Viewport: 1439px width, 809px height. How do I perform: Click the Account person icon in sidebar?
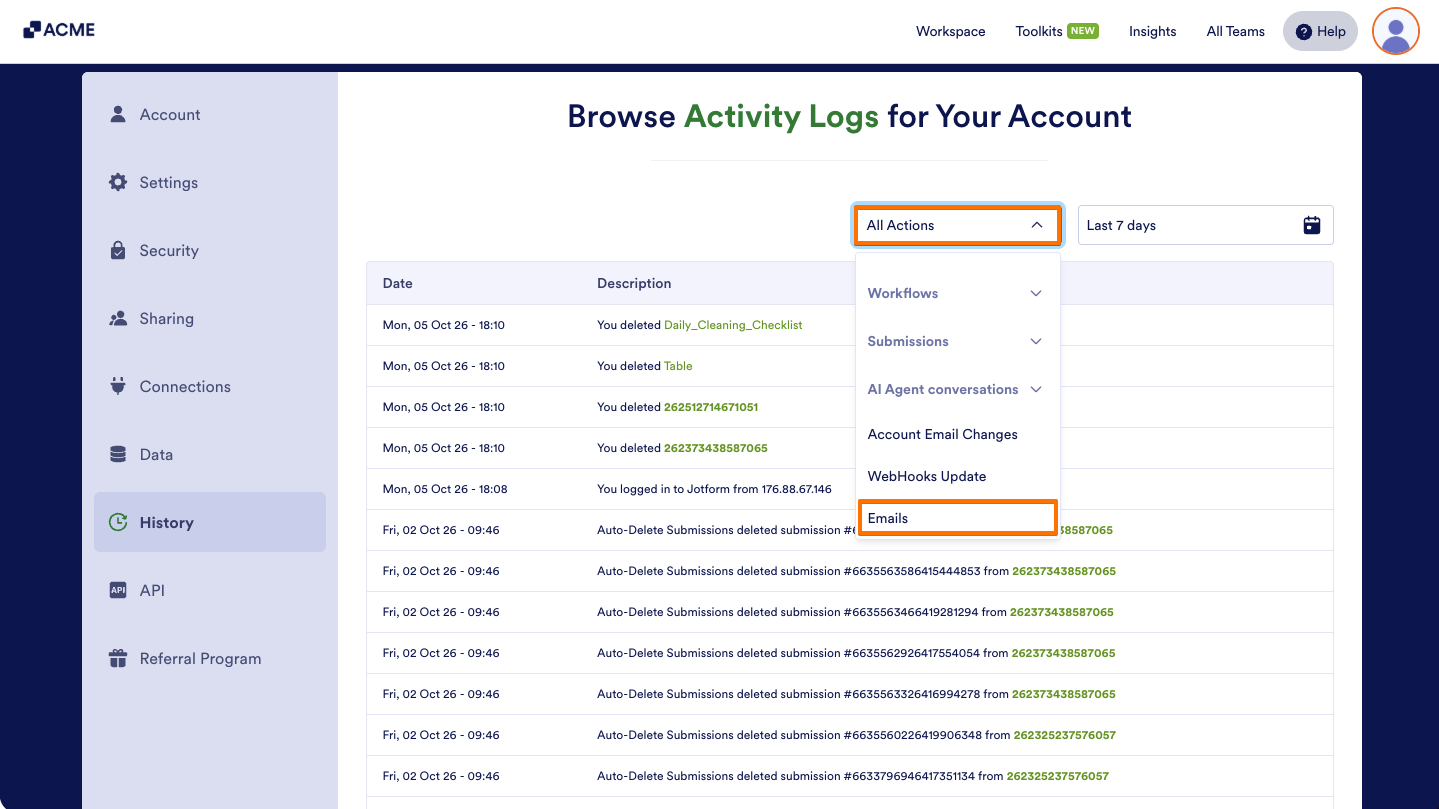(x=118, y=114)
